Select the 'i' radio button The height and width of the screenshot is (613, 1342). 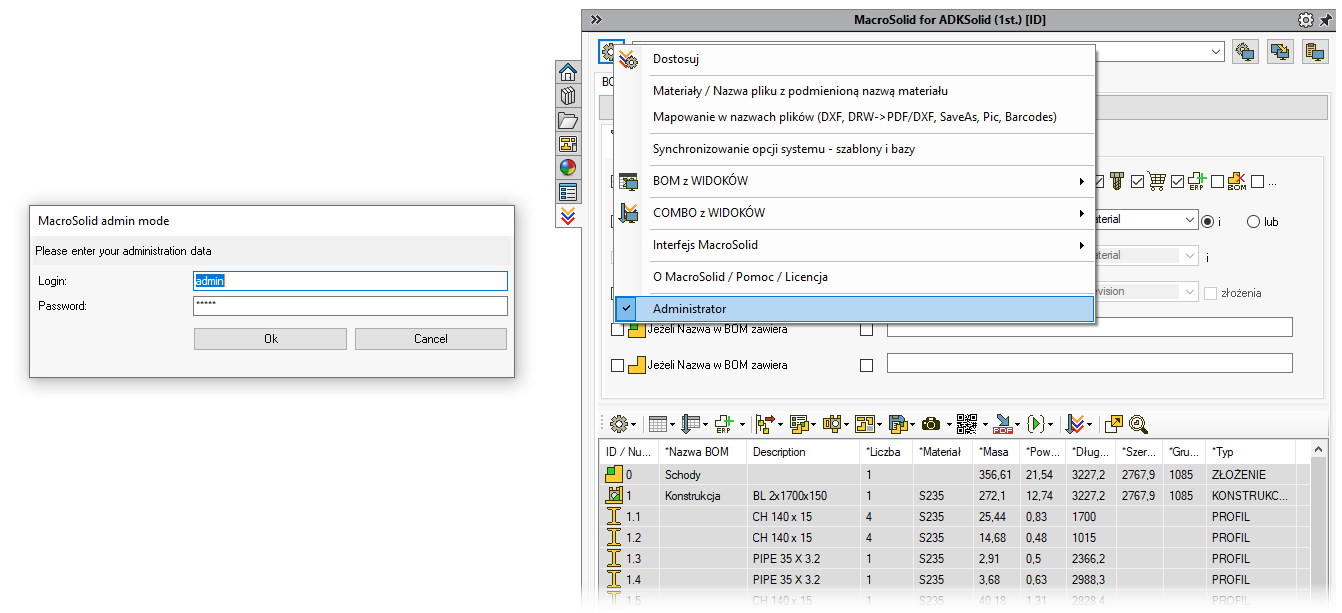[x=1207, y=221]
